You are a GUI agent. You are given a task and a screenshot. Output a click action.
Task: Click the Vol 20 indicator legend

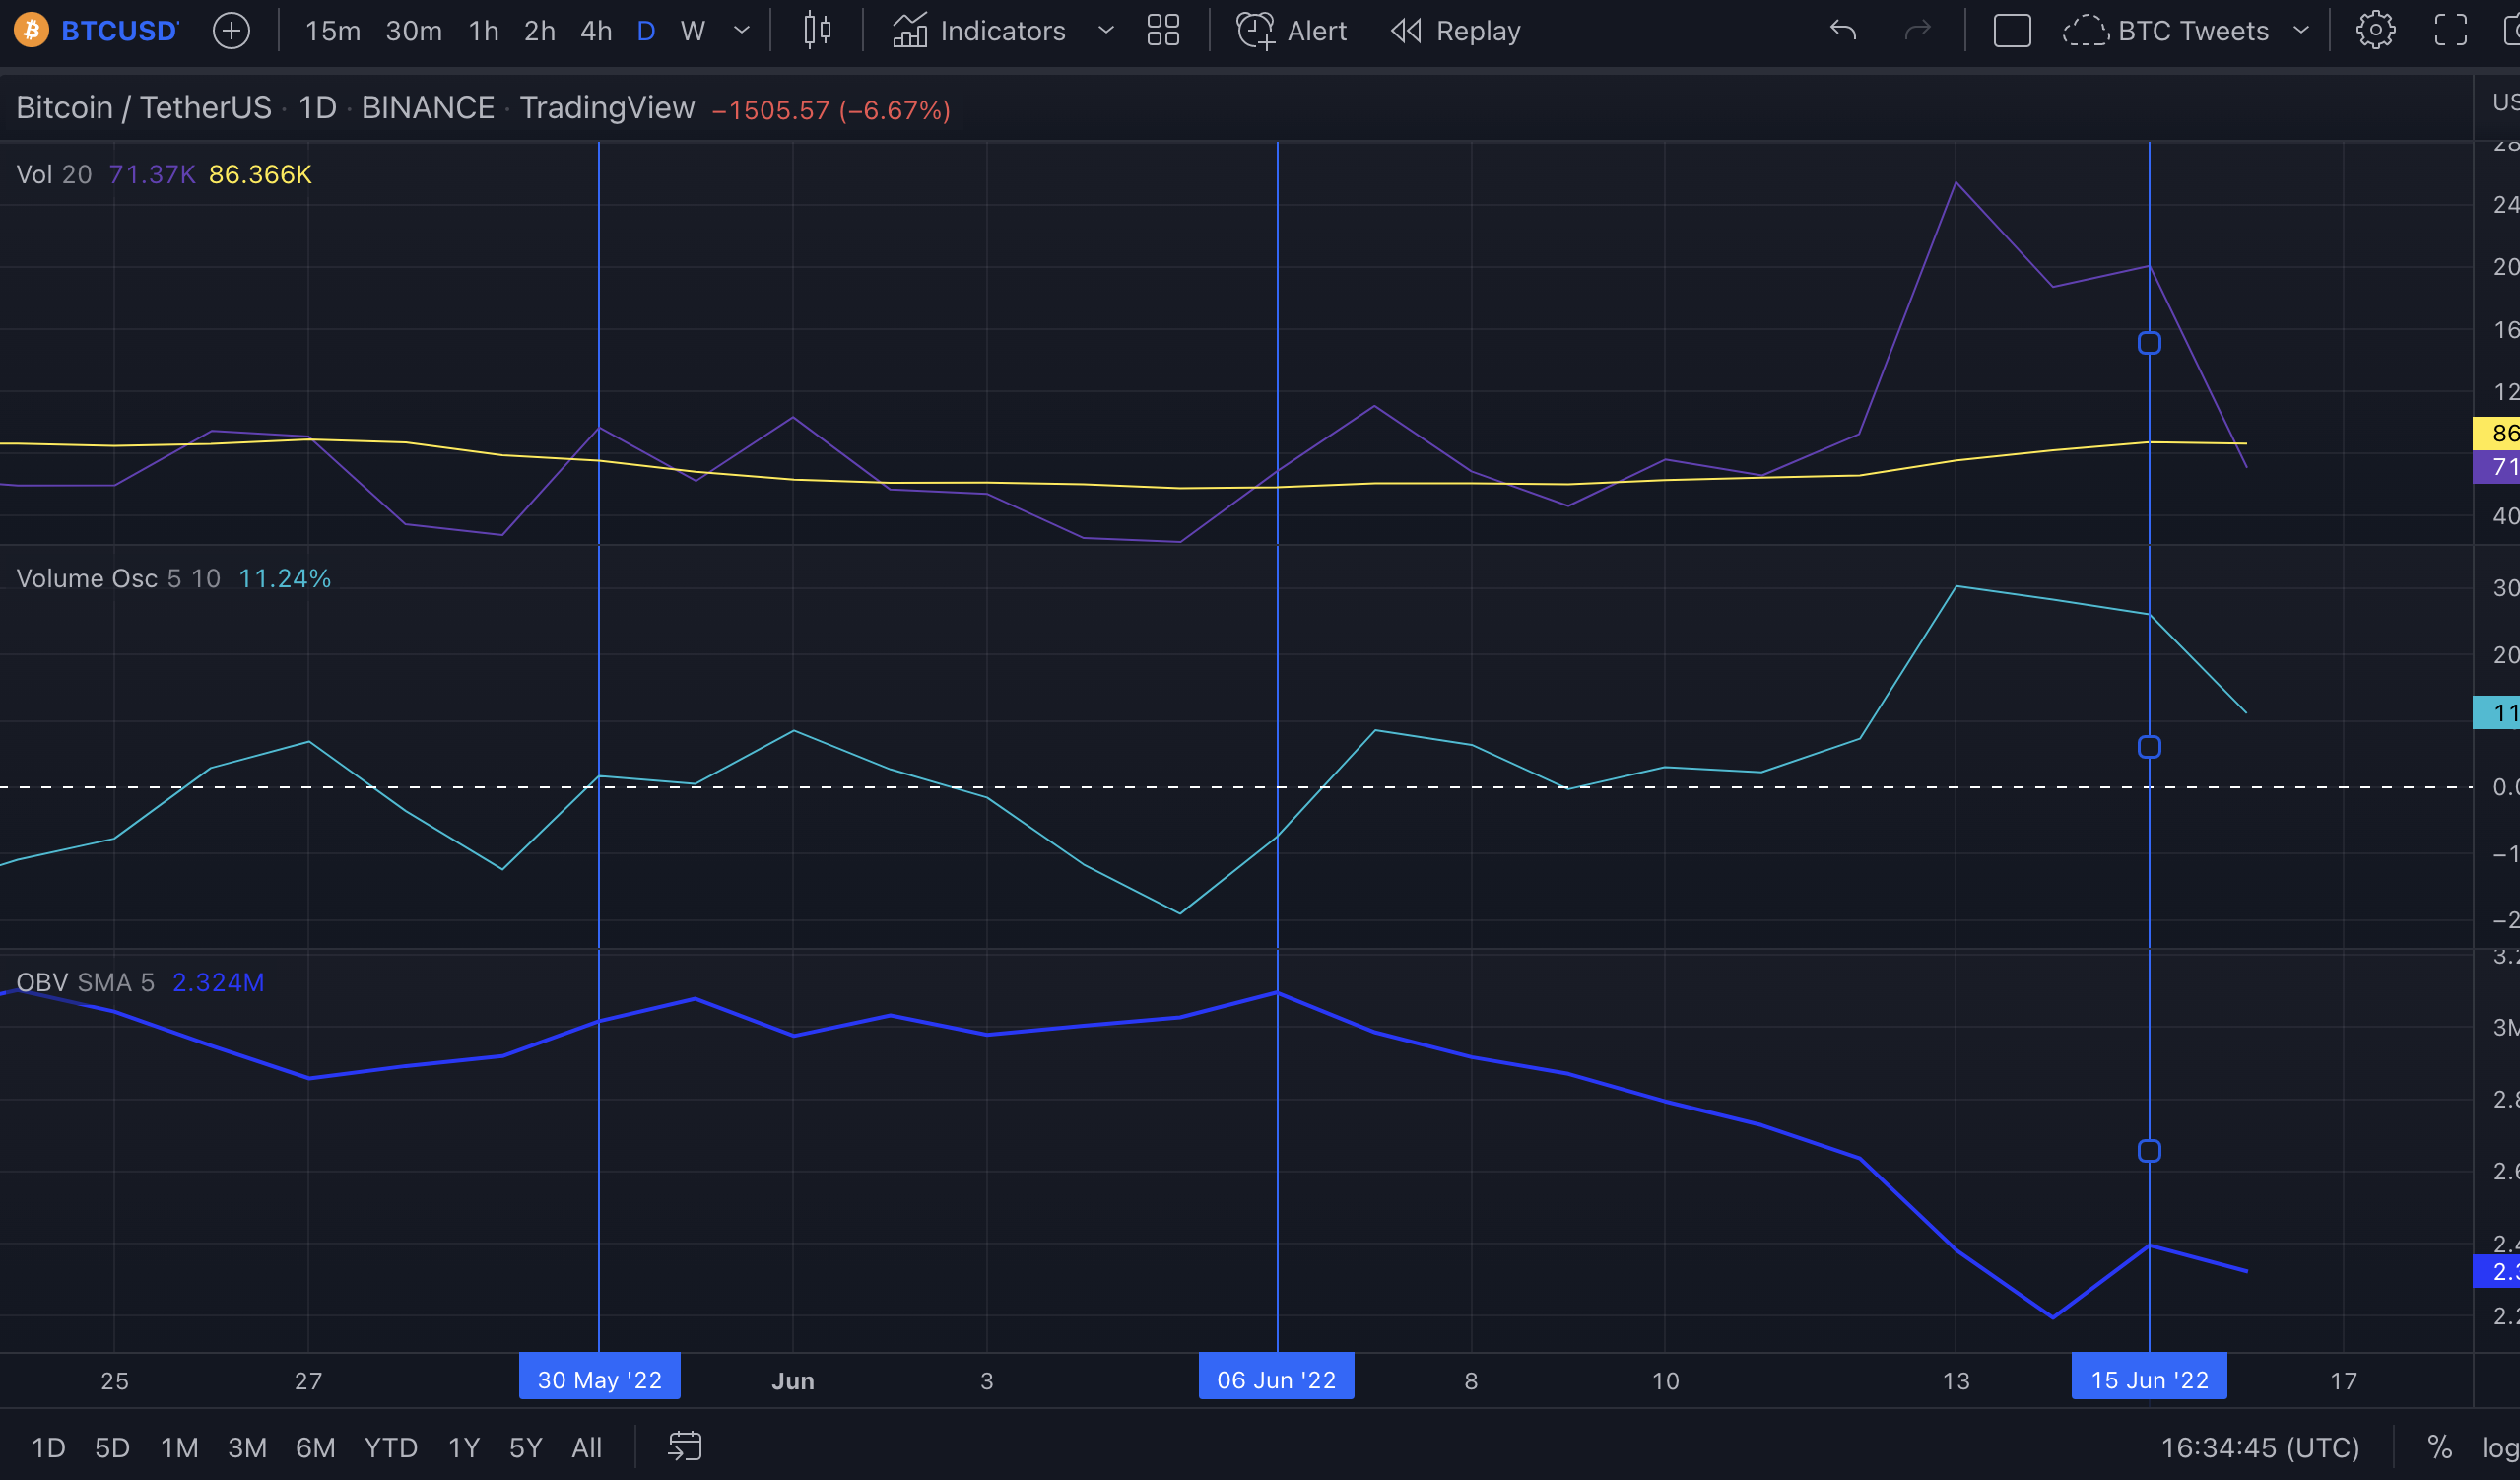[54, 175]
